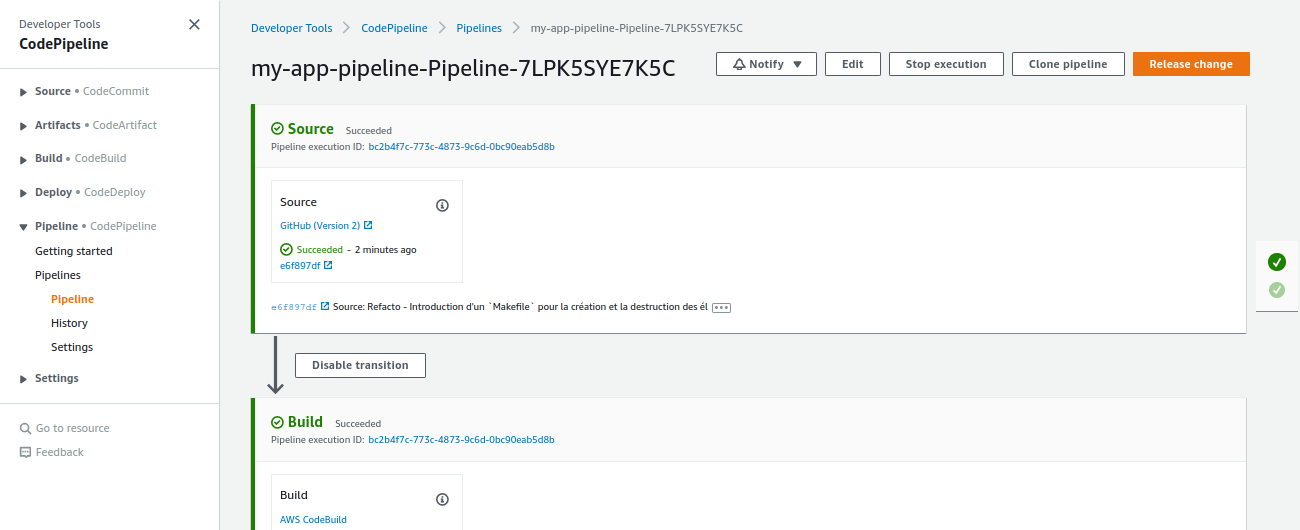Select Getting started in sidebar
Viewport: 1300px width, 530px height.
pyautogui.click(x=73, y=251)
